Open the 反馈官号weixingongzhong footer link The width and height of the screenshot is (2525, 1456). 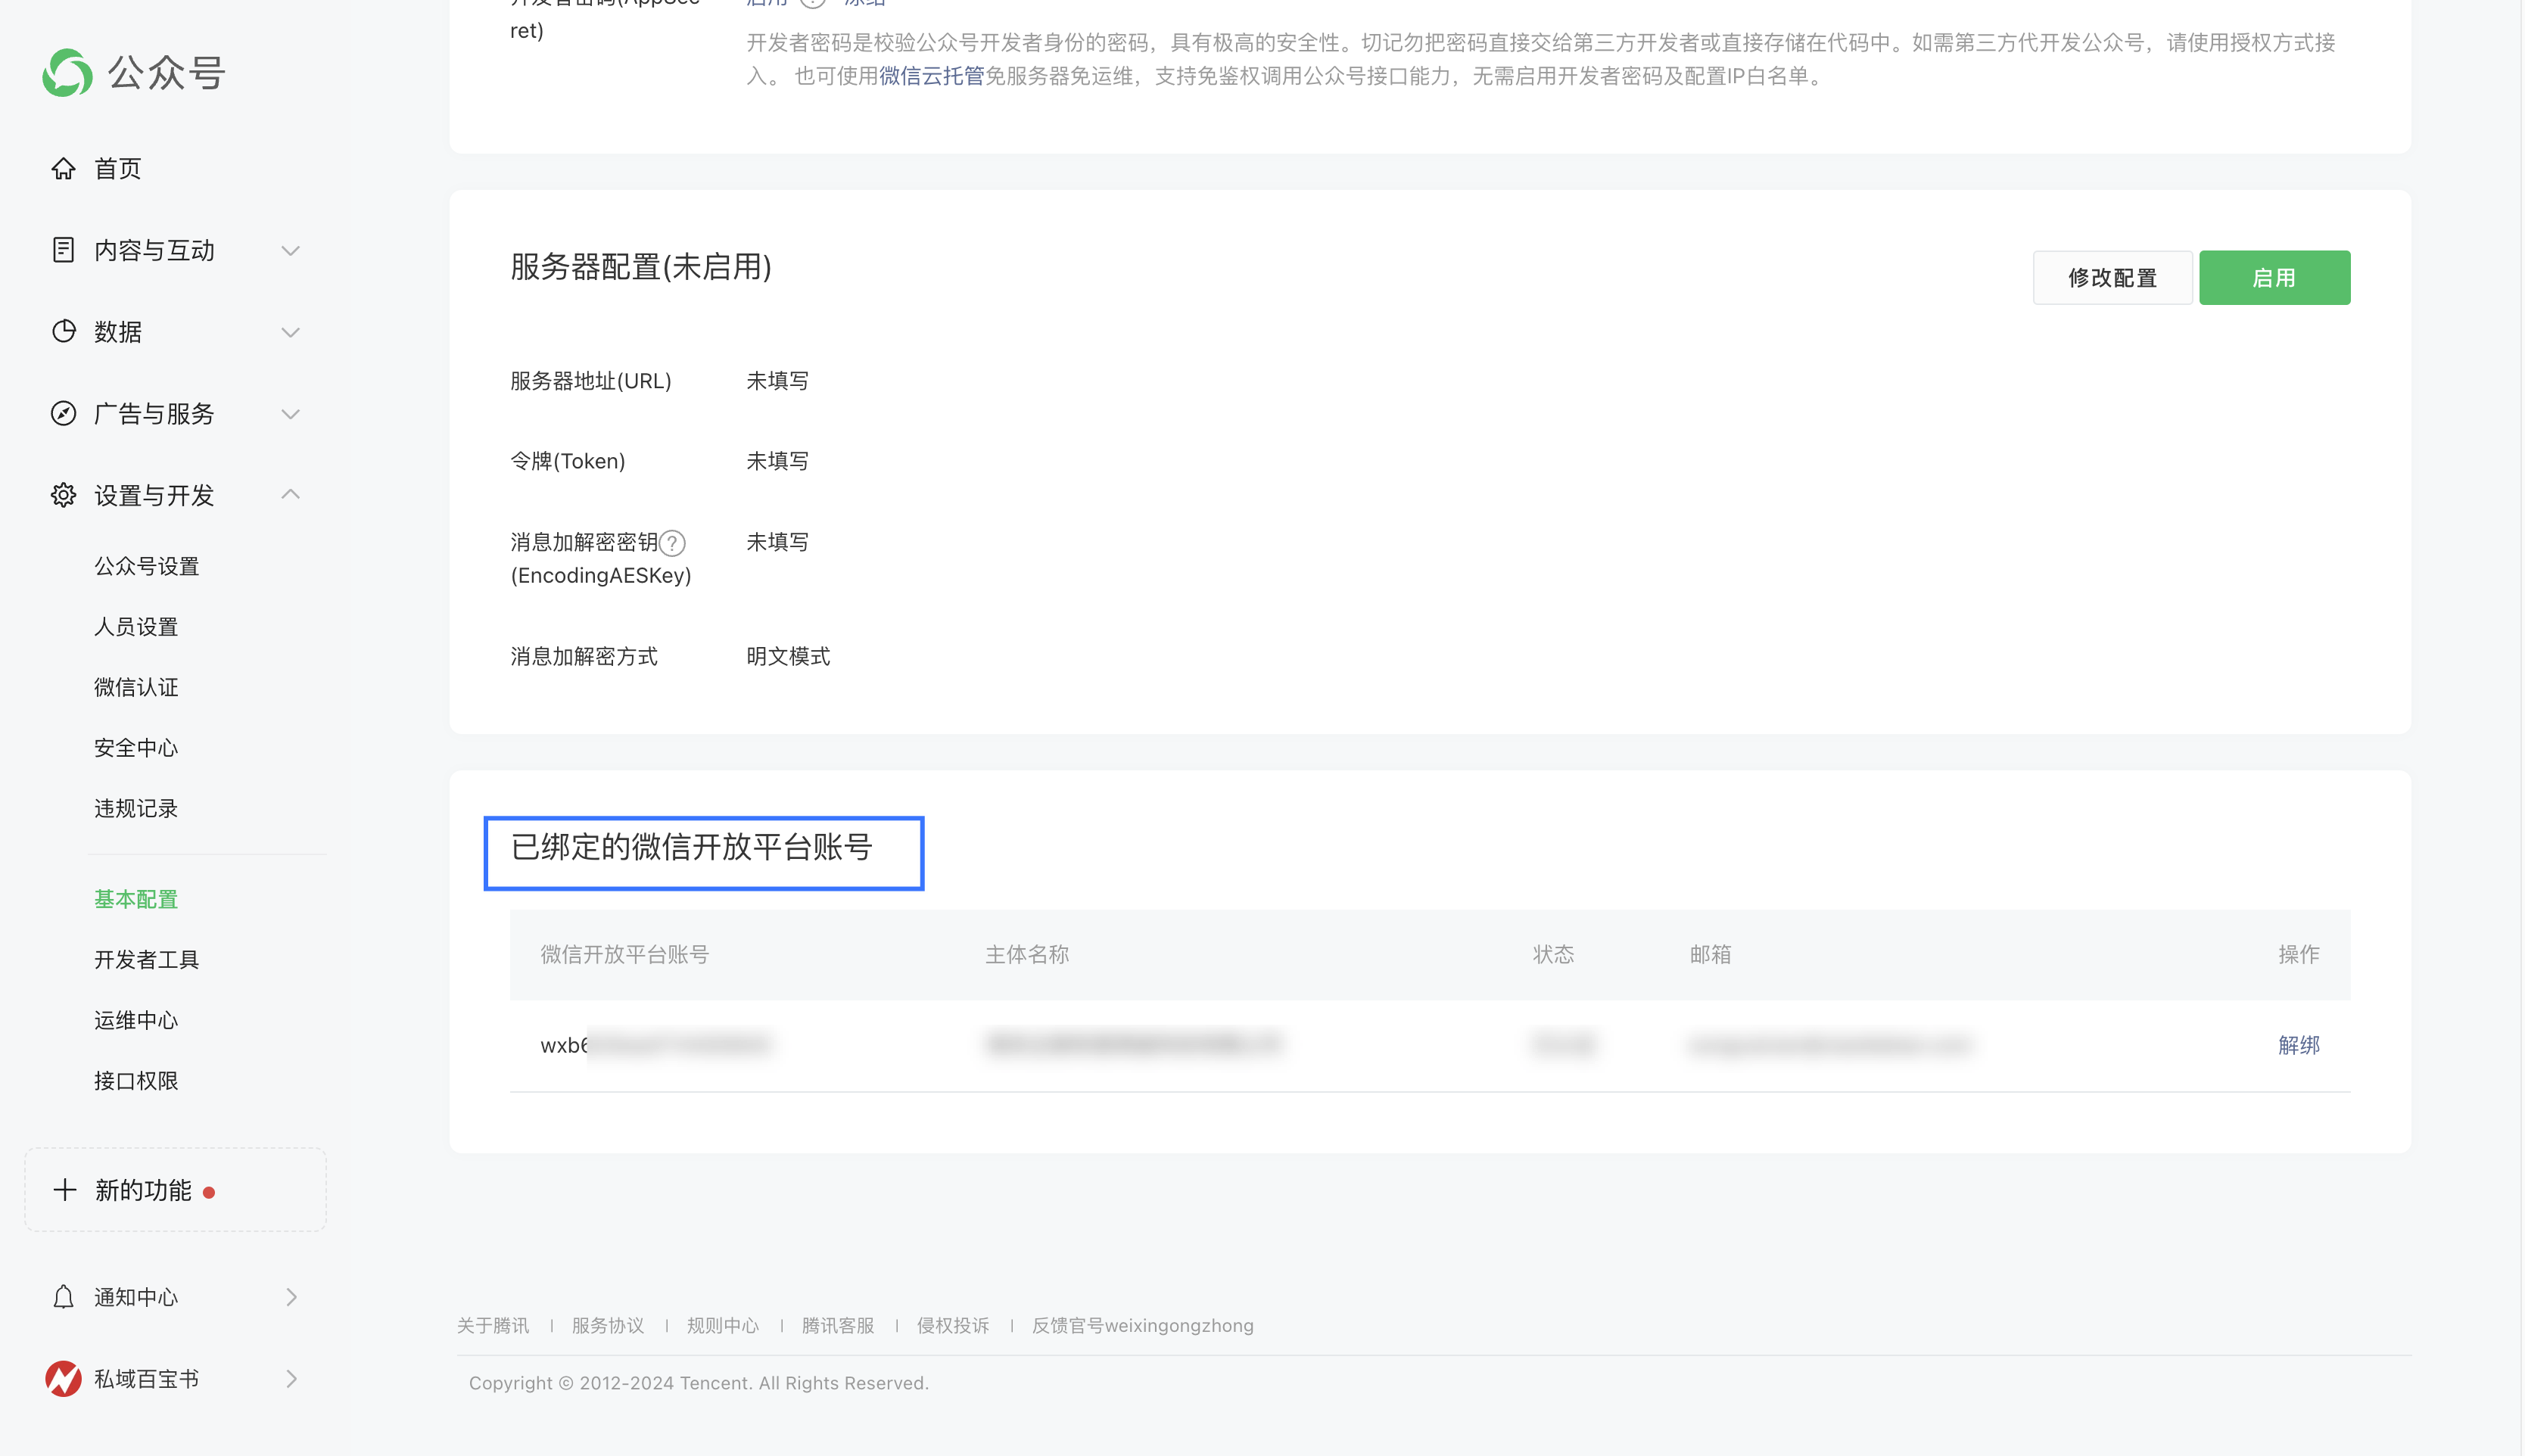pos(1143,1326)
